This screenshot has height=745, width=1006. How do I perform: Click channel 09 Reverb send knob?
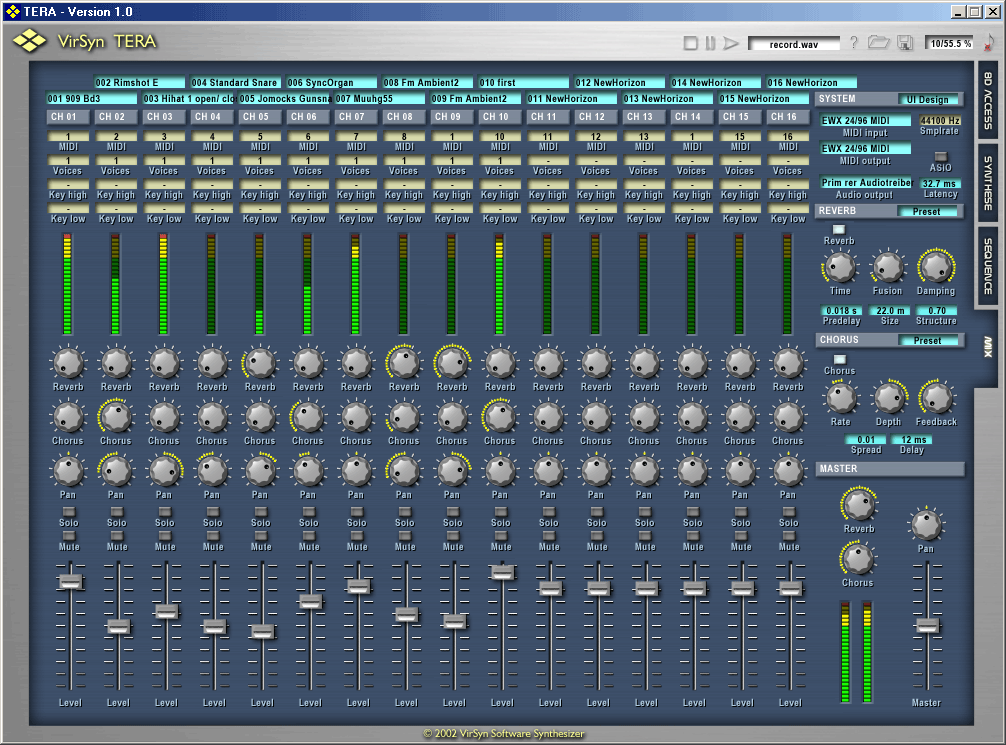[452, 363]
